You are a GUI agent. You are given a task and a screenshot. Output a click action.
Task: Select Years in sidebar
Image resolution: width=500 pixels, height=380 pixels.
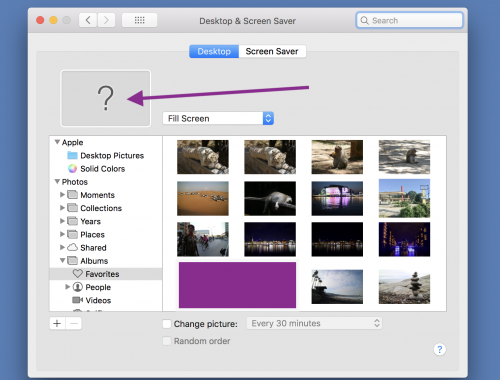click(90, 221)
